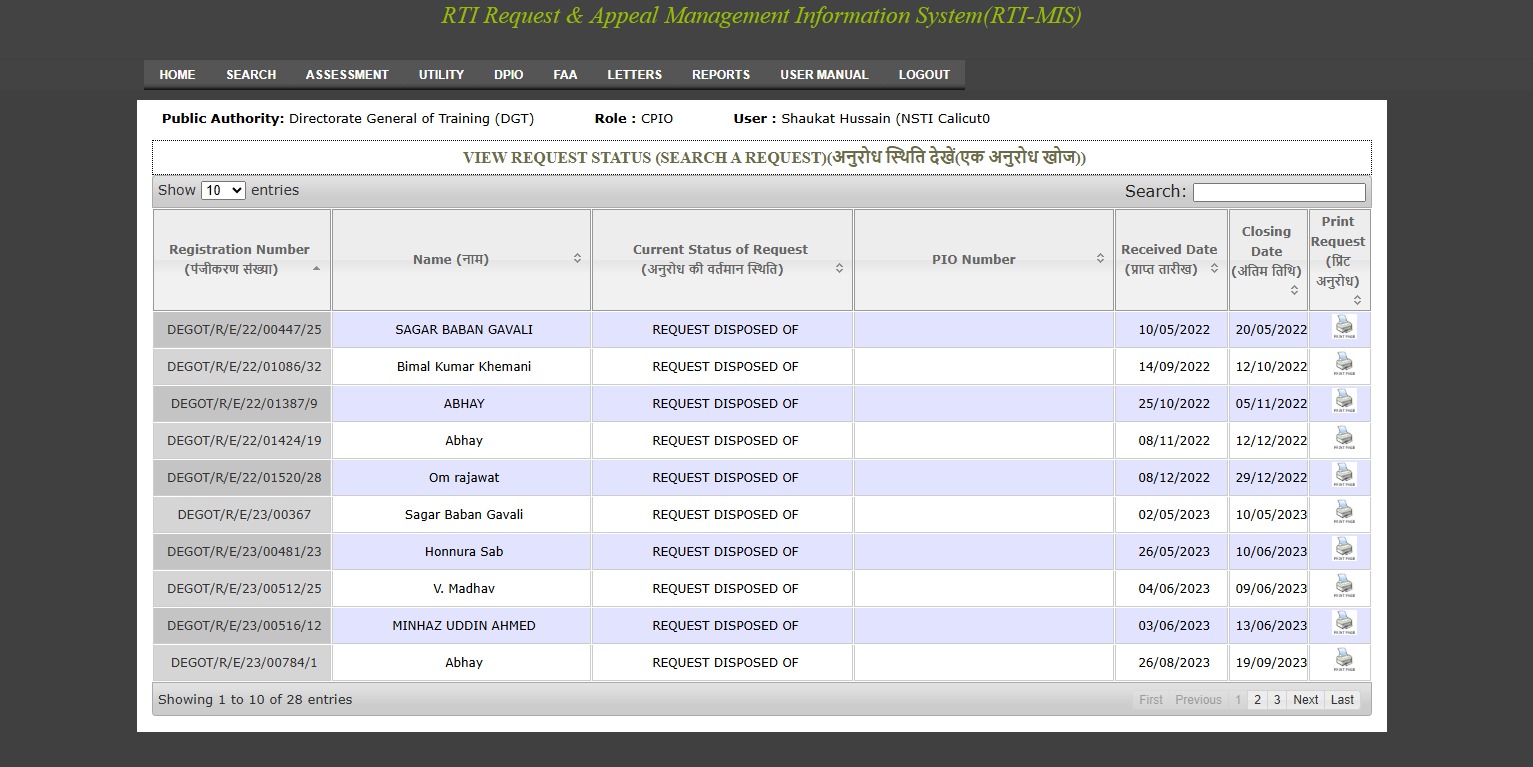
Task: Sort by Registration Number column
Action: [241, 259]
